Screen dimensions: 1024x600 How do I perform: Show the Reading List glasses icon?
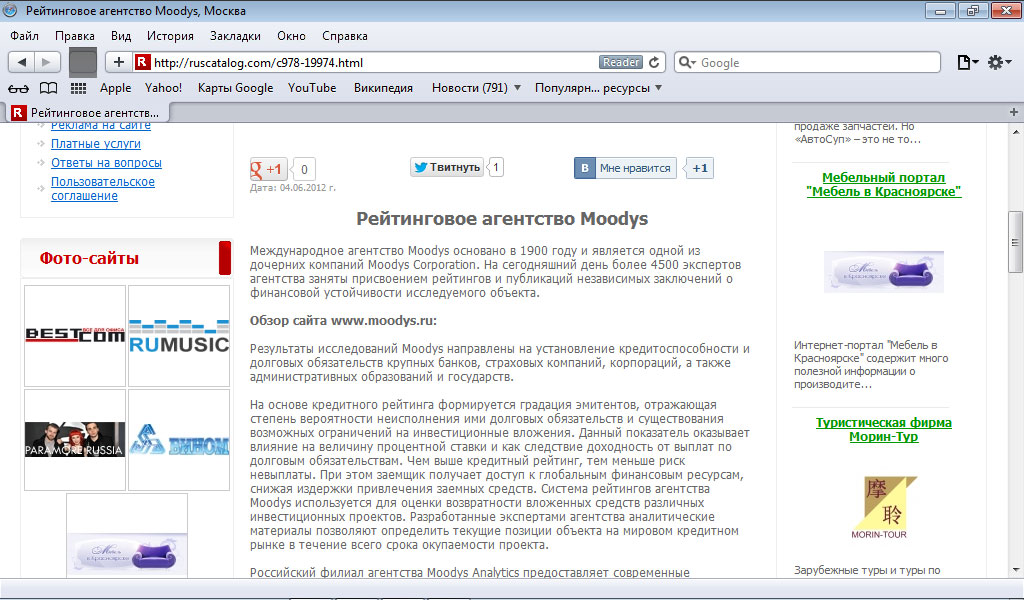click(x=18, y=88)
